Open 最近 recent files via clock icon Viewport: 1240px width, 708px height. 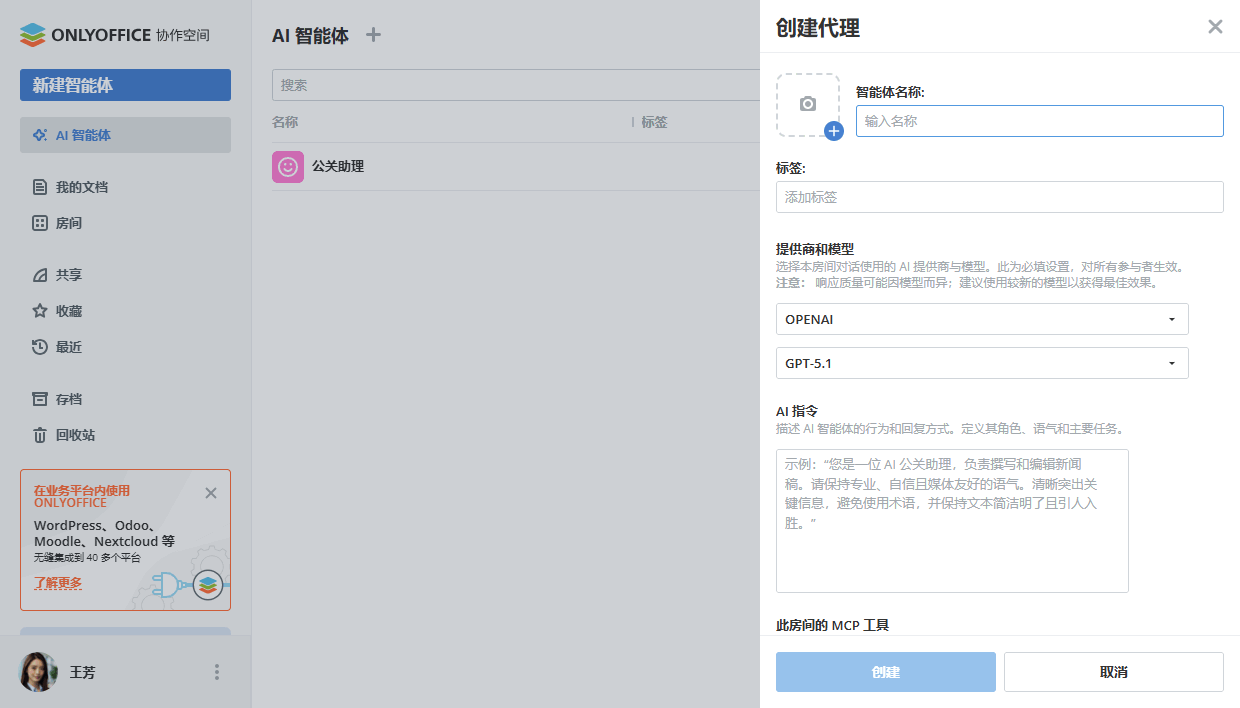click(42, 346)
